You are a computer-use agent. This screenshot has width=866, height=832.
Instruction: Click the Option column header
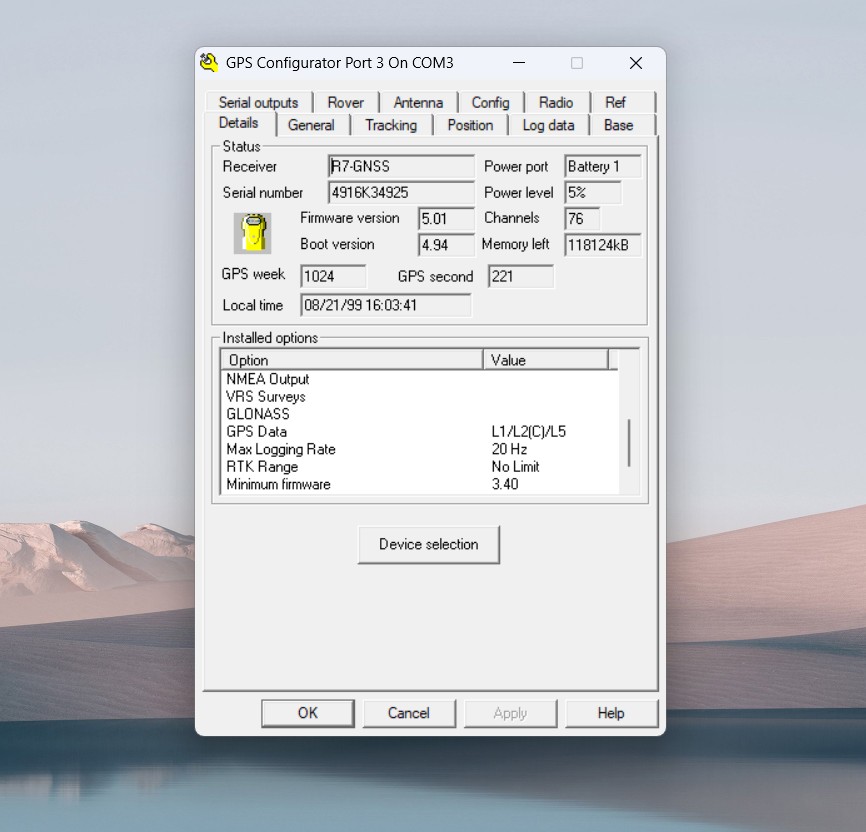351,360
